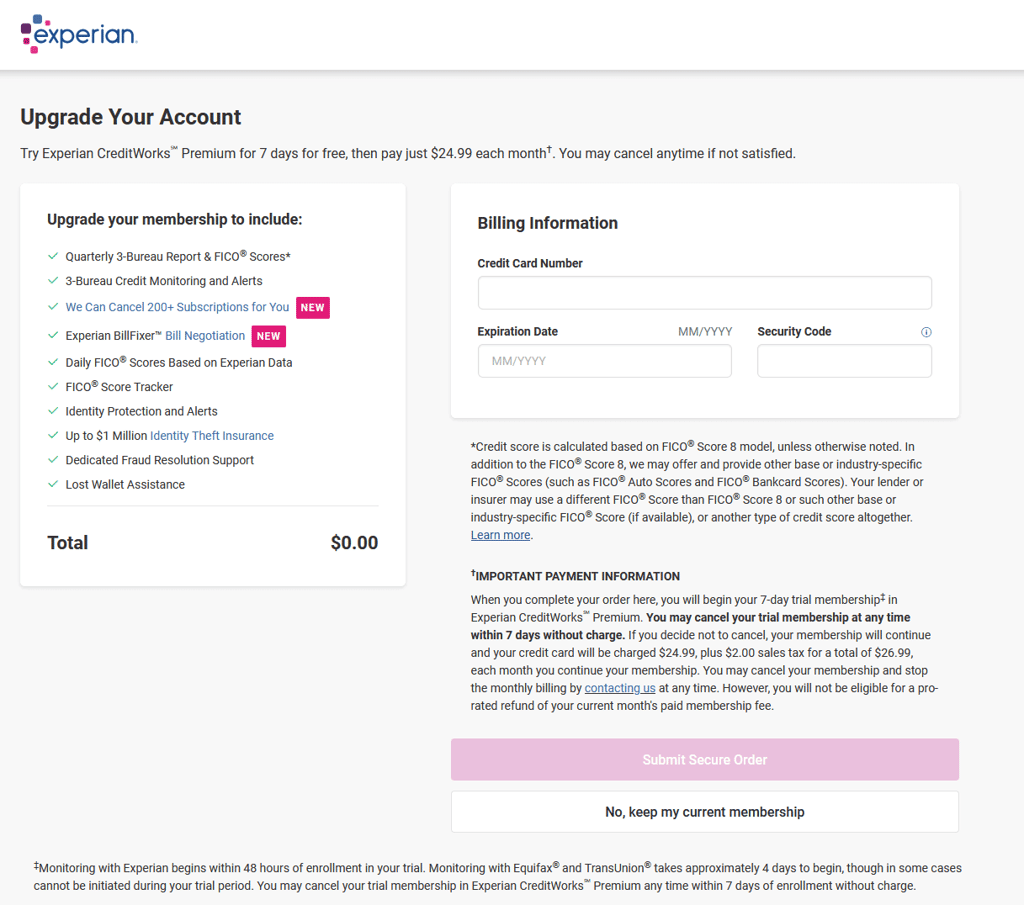Click the Billing Information heading
Viewport: 1024px width, 905px height.
pyautogui.click(x=547, y=223)
